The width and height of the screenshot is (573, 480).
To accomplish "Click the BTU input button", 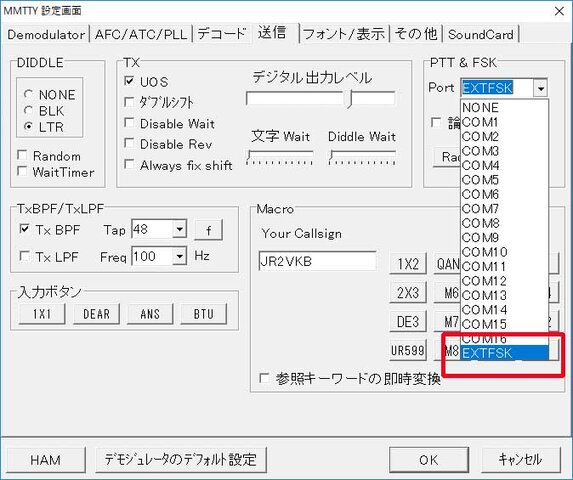I will click(x=204, y=314).
